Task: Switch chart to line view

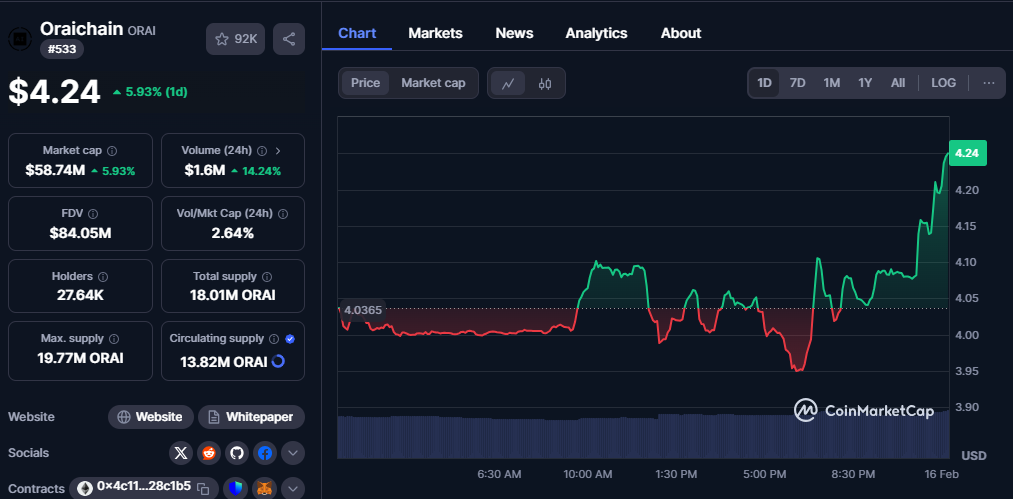Action: (508, 83)
